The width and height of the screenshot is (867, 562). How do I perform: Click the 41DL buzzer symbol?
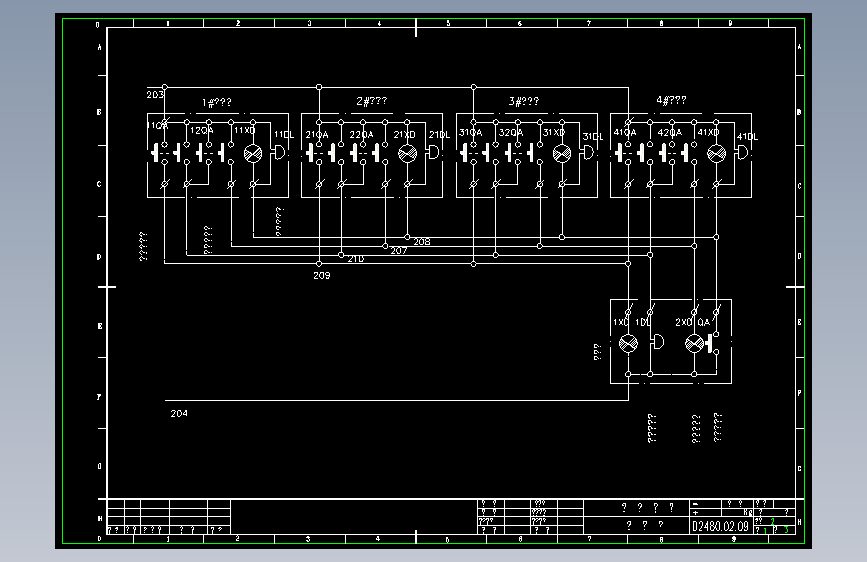743,152
